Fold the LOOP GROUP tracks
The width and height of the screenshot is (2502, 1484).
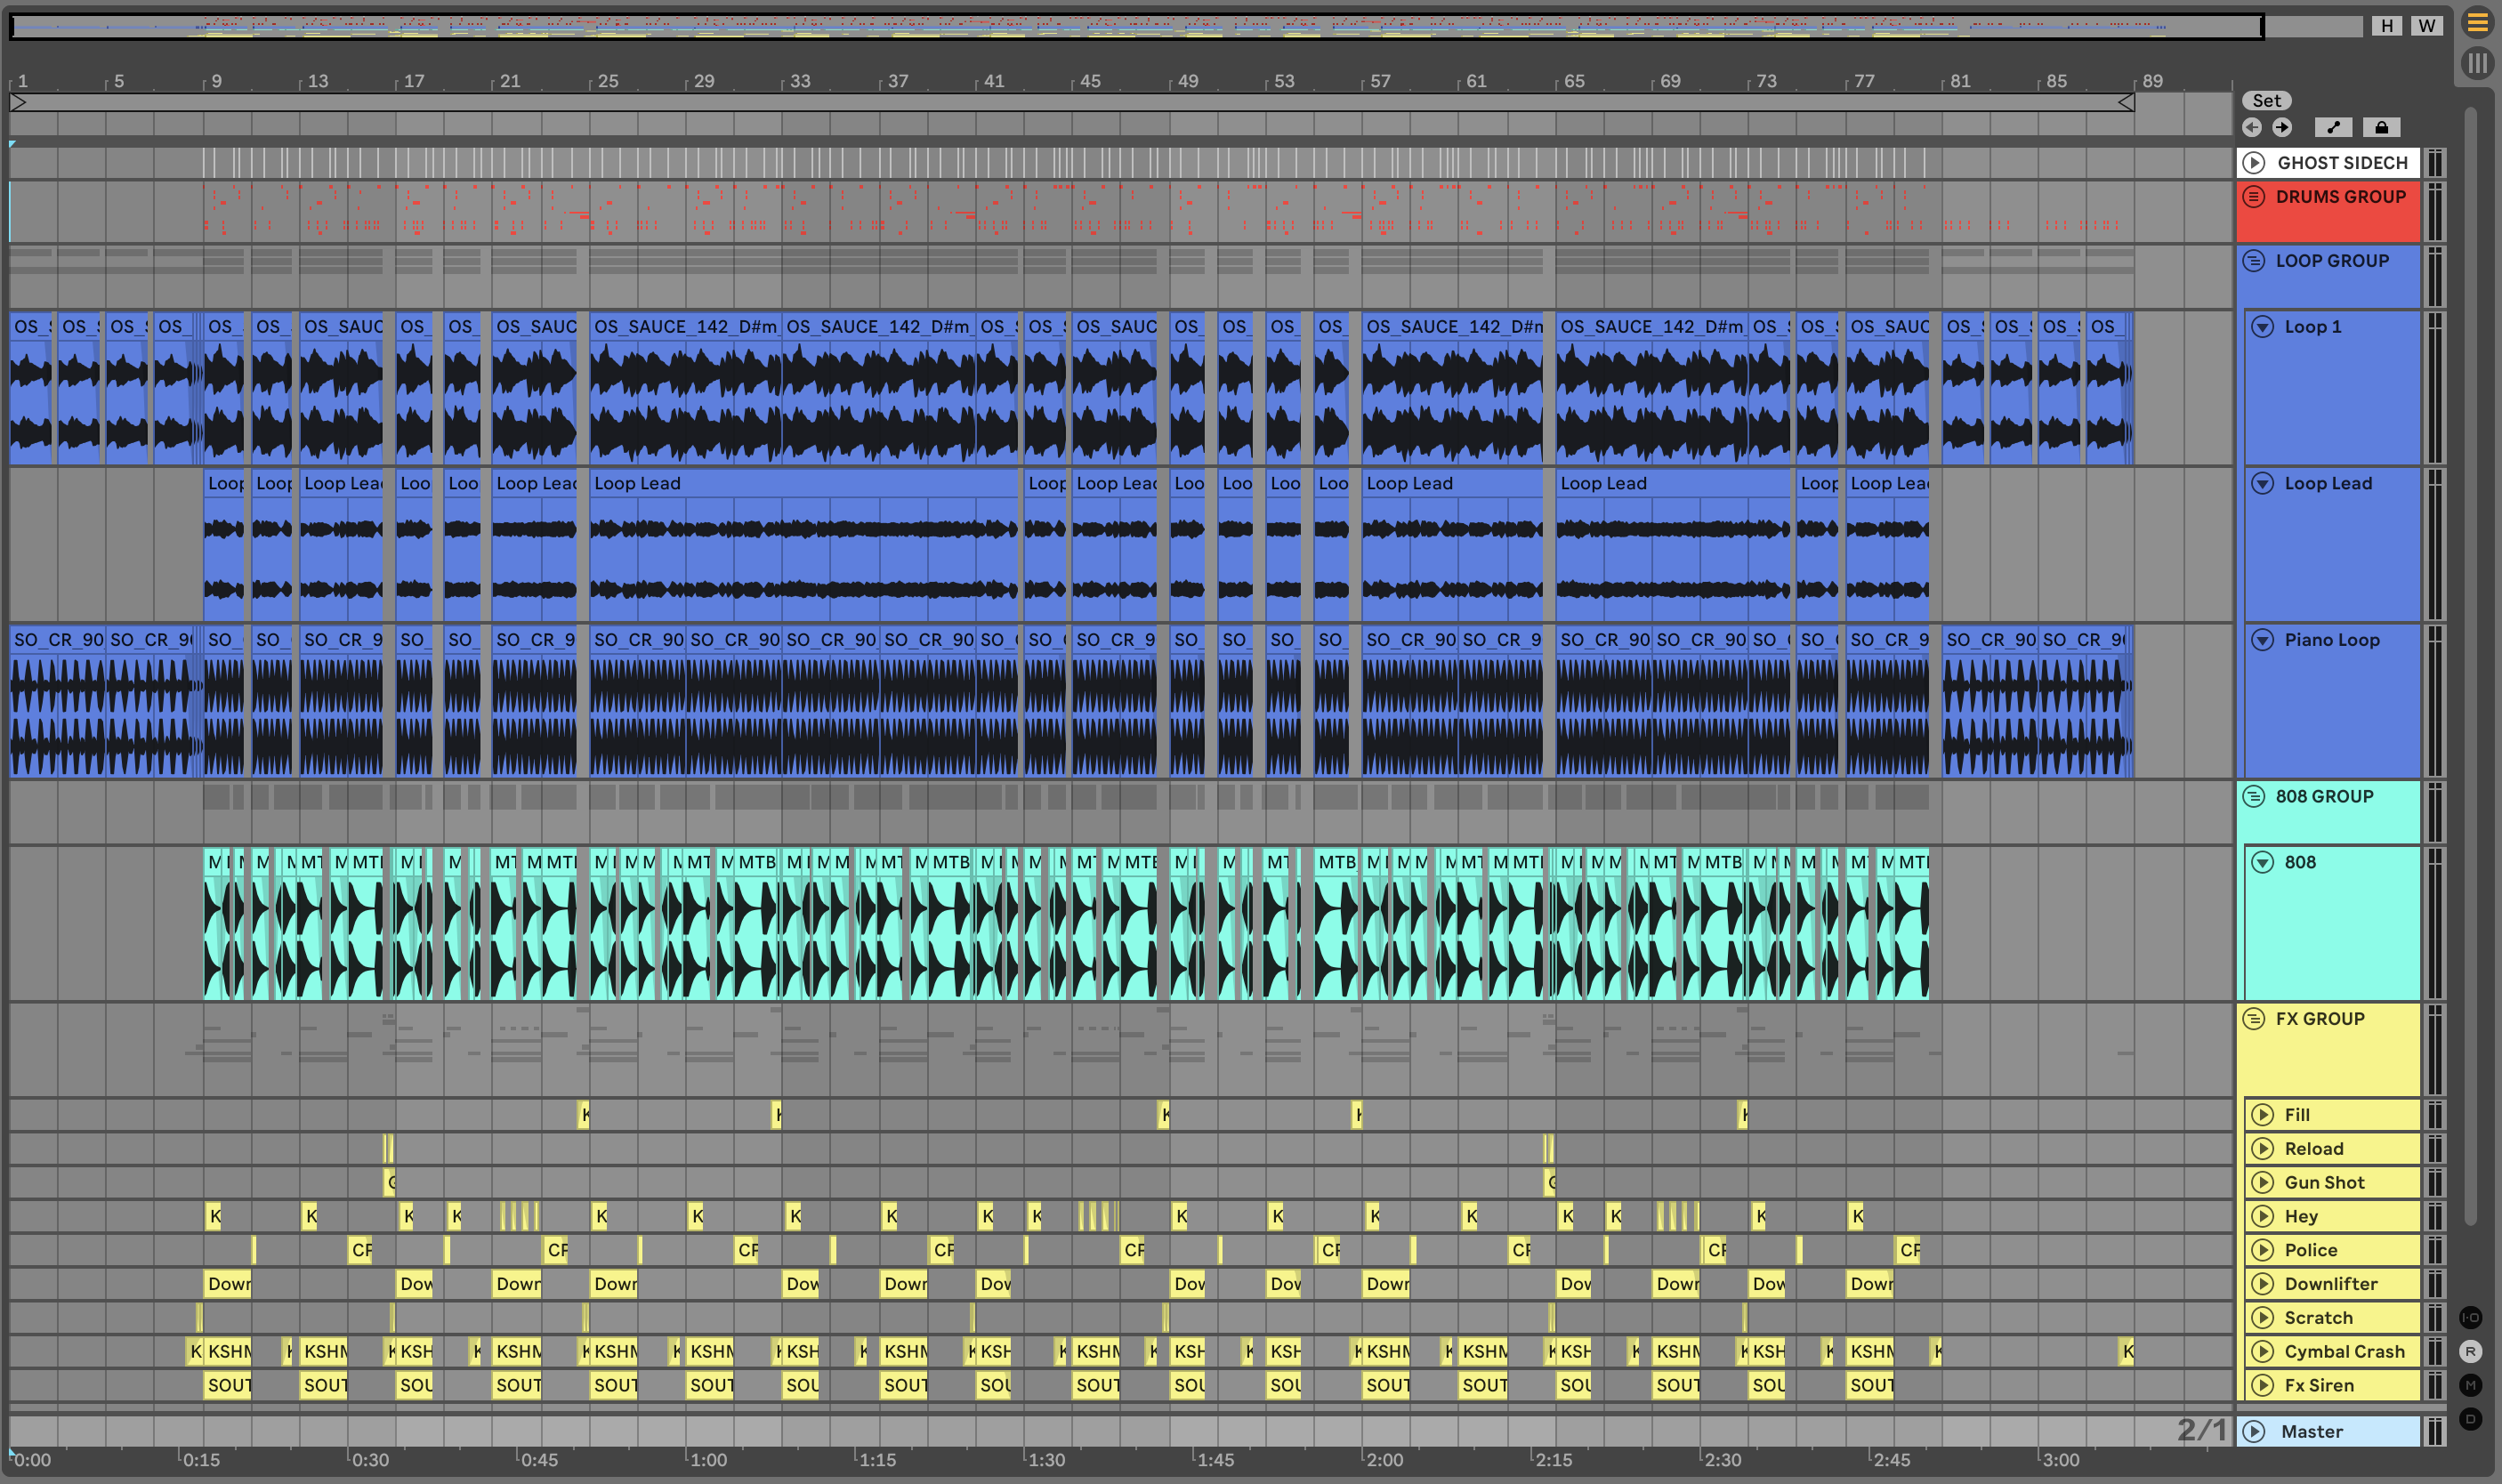tap(2254, 261)
